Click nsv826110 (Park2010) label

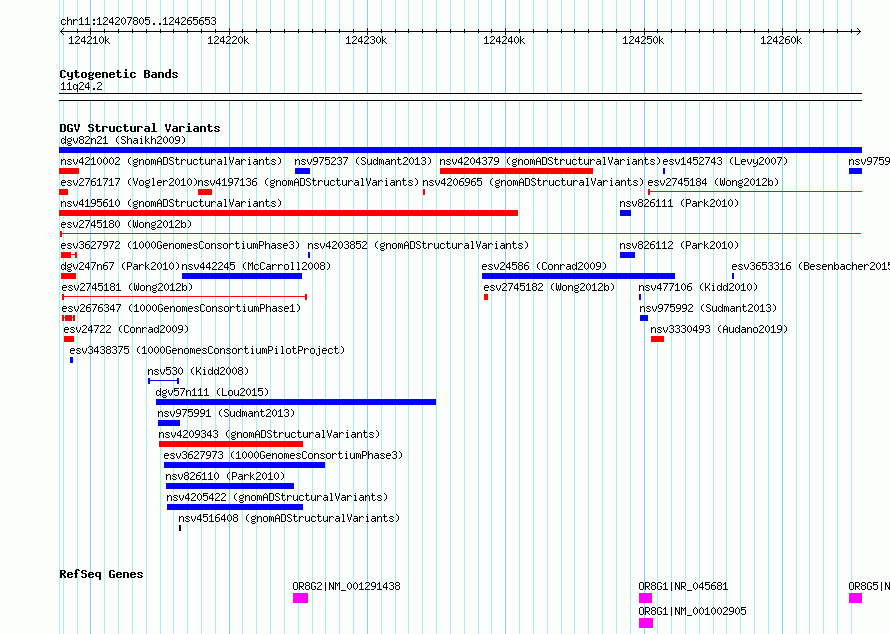click(225, 476)
